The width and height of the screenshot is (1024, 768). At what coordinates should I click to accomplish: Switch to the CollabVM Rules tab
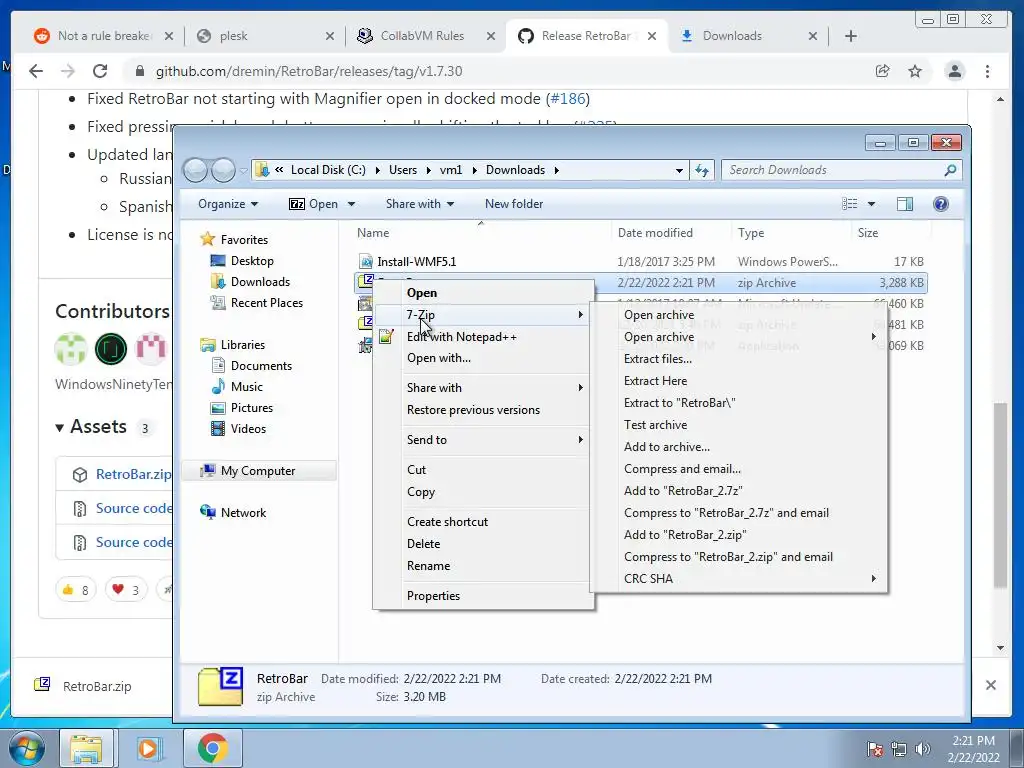coord(422,36)
